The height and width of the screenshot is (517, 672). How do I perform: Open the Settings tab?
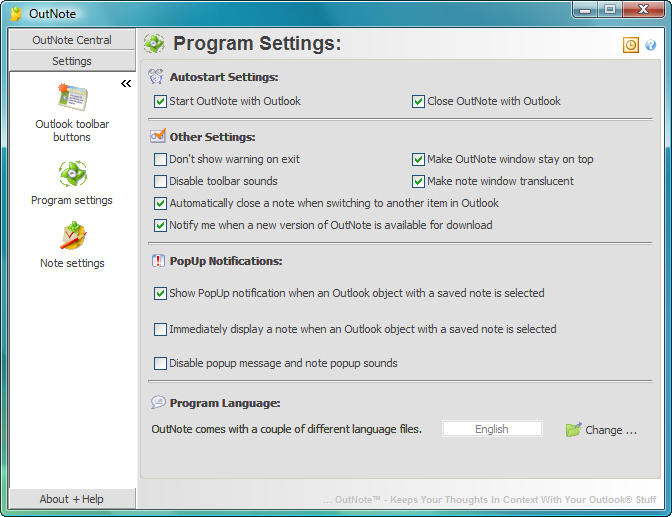click(72, 61)
